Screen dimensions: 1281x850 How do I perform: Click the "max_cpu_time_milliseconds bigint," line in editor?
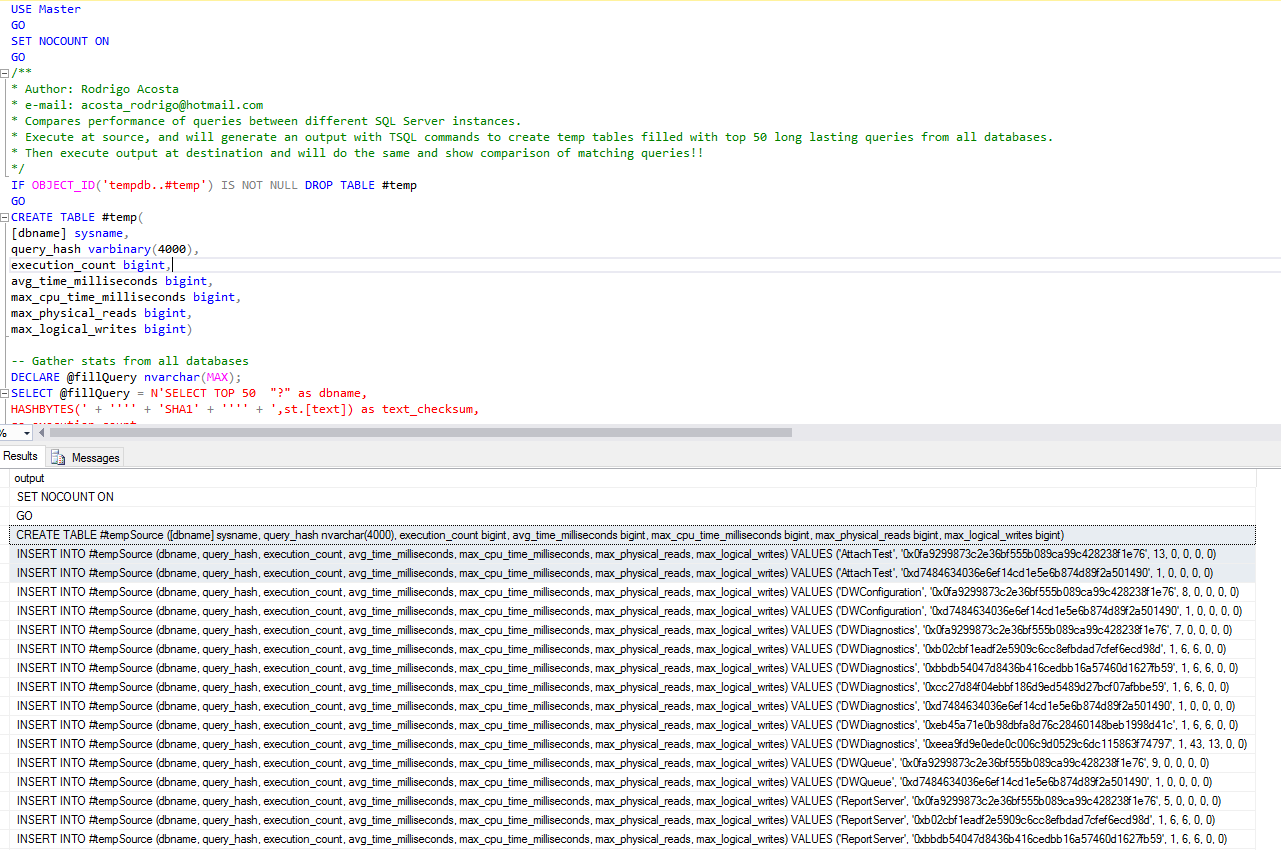tap(126, 297)
